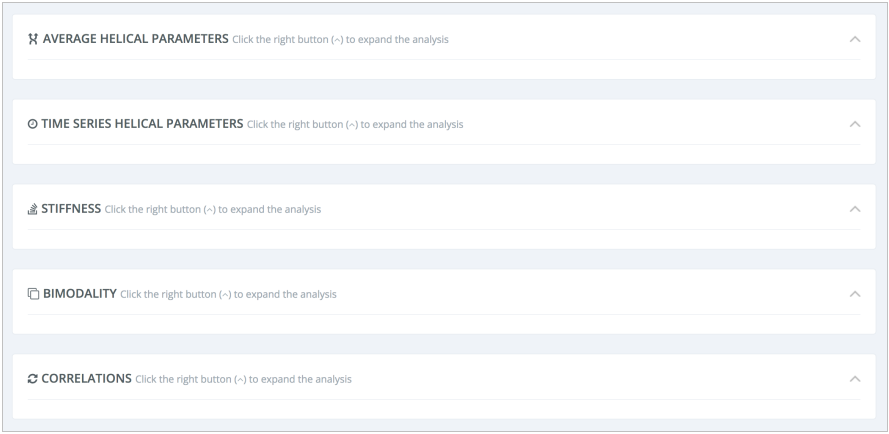
Task: Select the TIME SERIES HELICAL PARAMETERS title
Action: pos(142,124)
